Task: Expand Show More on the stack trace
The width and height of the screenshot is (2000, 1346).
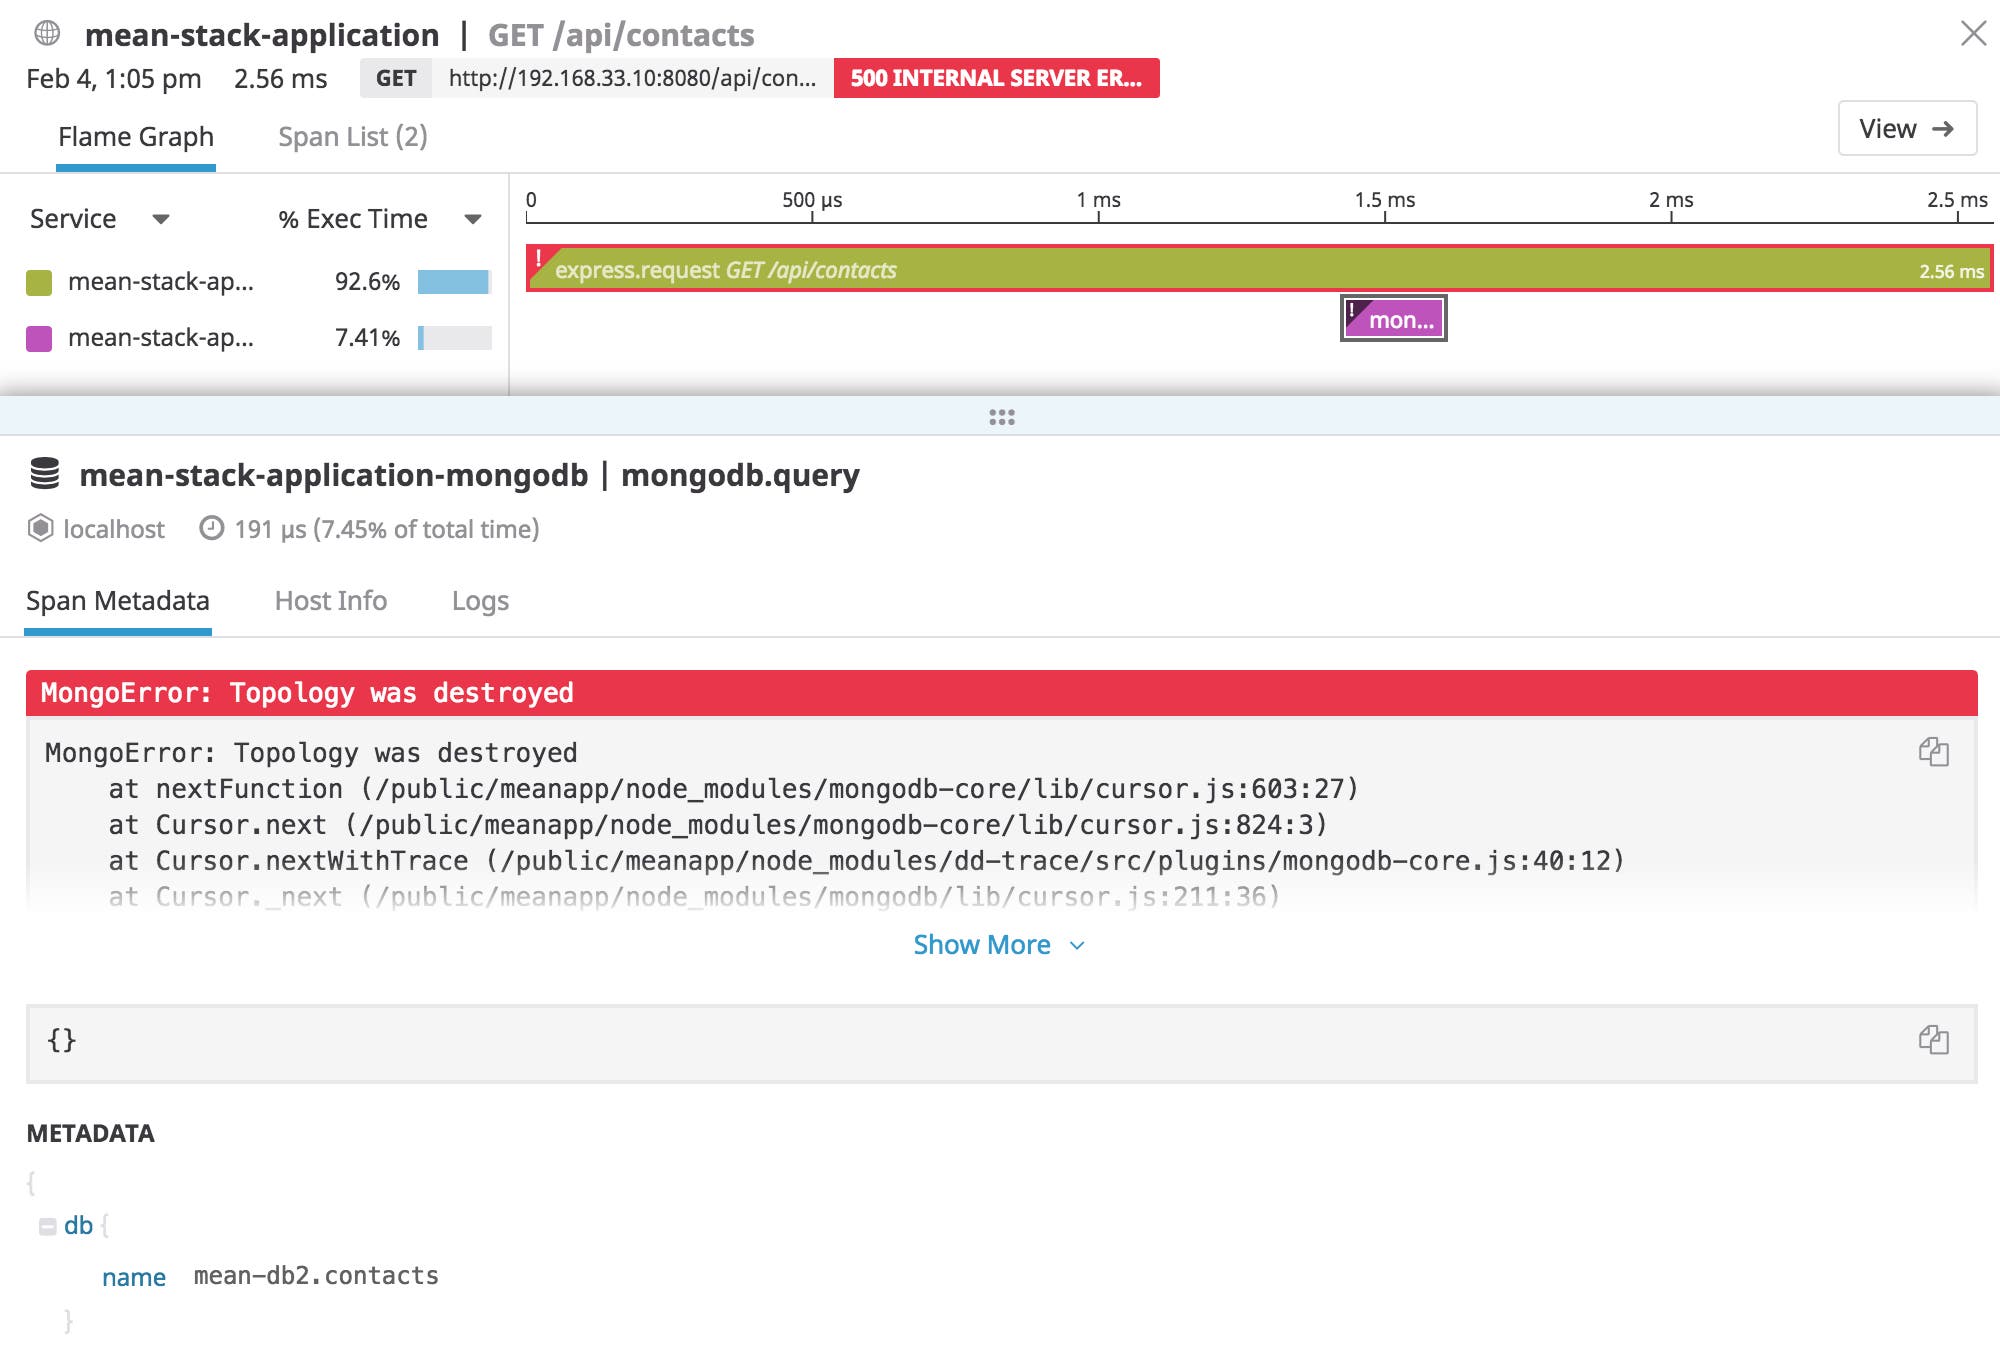Action: (x=998, y=944)
